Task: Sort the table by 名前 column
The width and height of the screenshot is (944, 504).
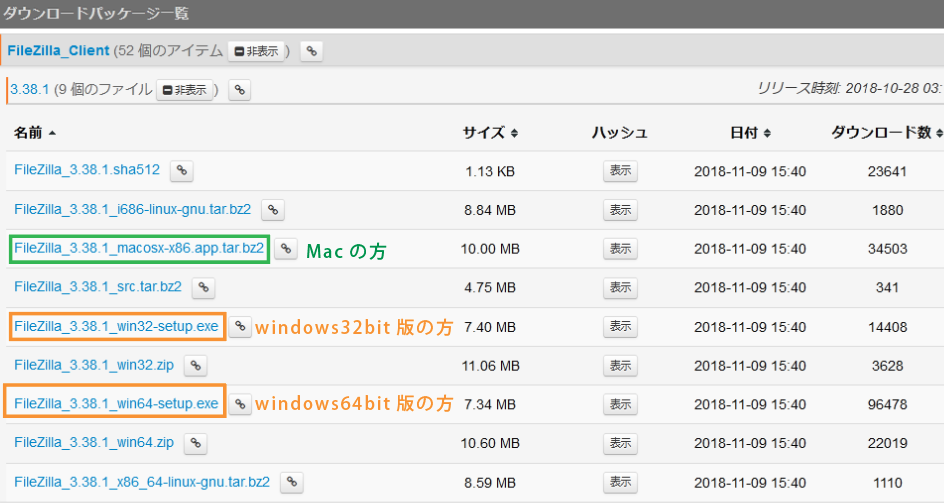Action: (x=35, y=132)
